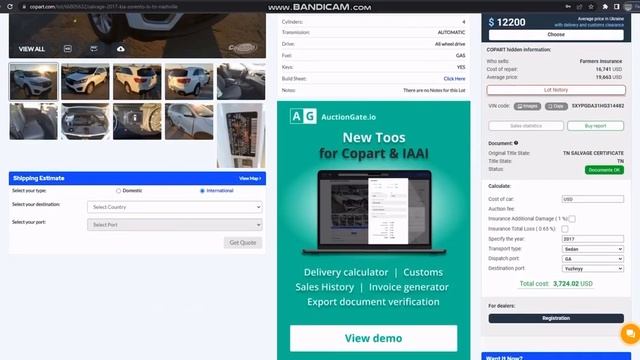Select the front-left car thumbnail with sunset
Screen dimensions: 640x360
coord(33,82)
